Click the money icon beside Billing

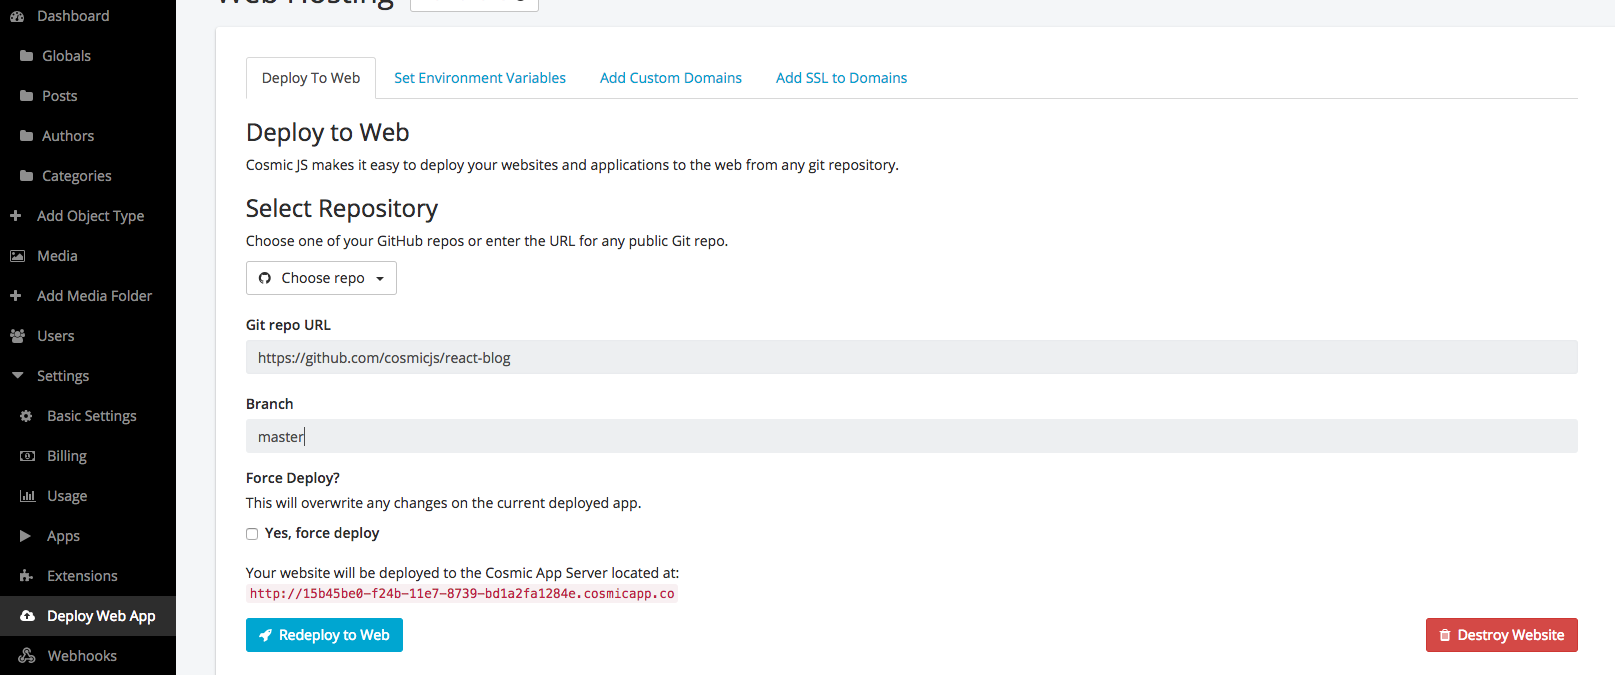28,456
